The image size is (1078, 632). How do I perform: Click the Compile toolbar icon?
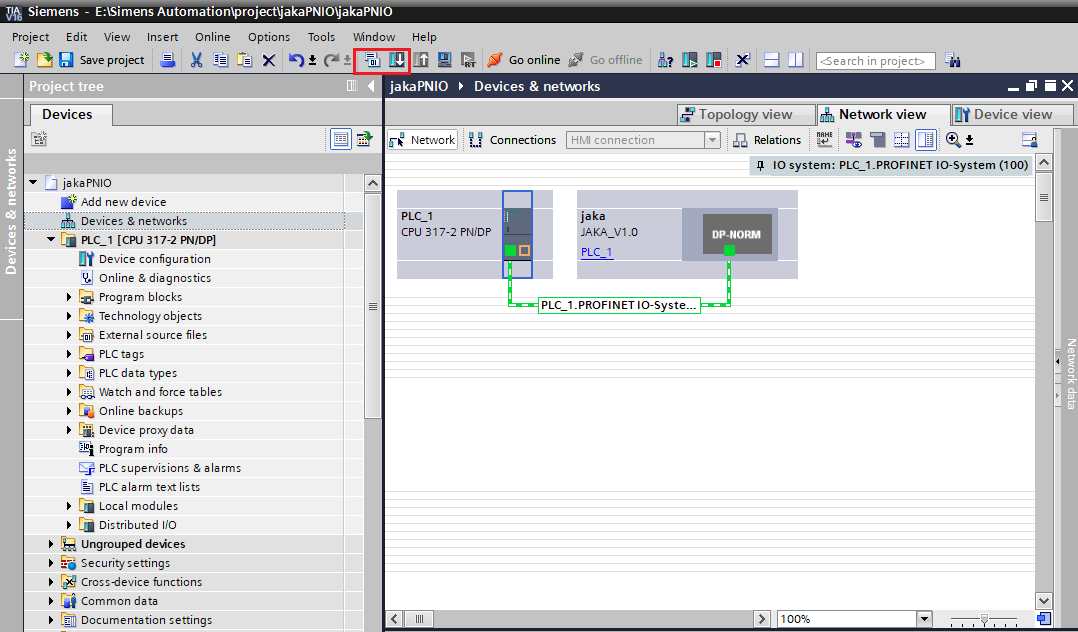click(372, 60)
